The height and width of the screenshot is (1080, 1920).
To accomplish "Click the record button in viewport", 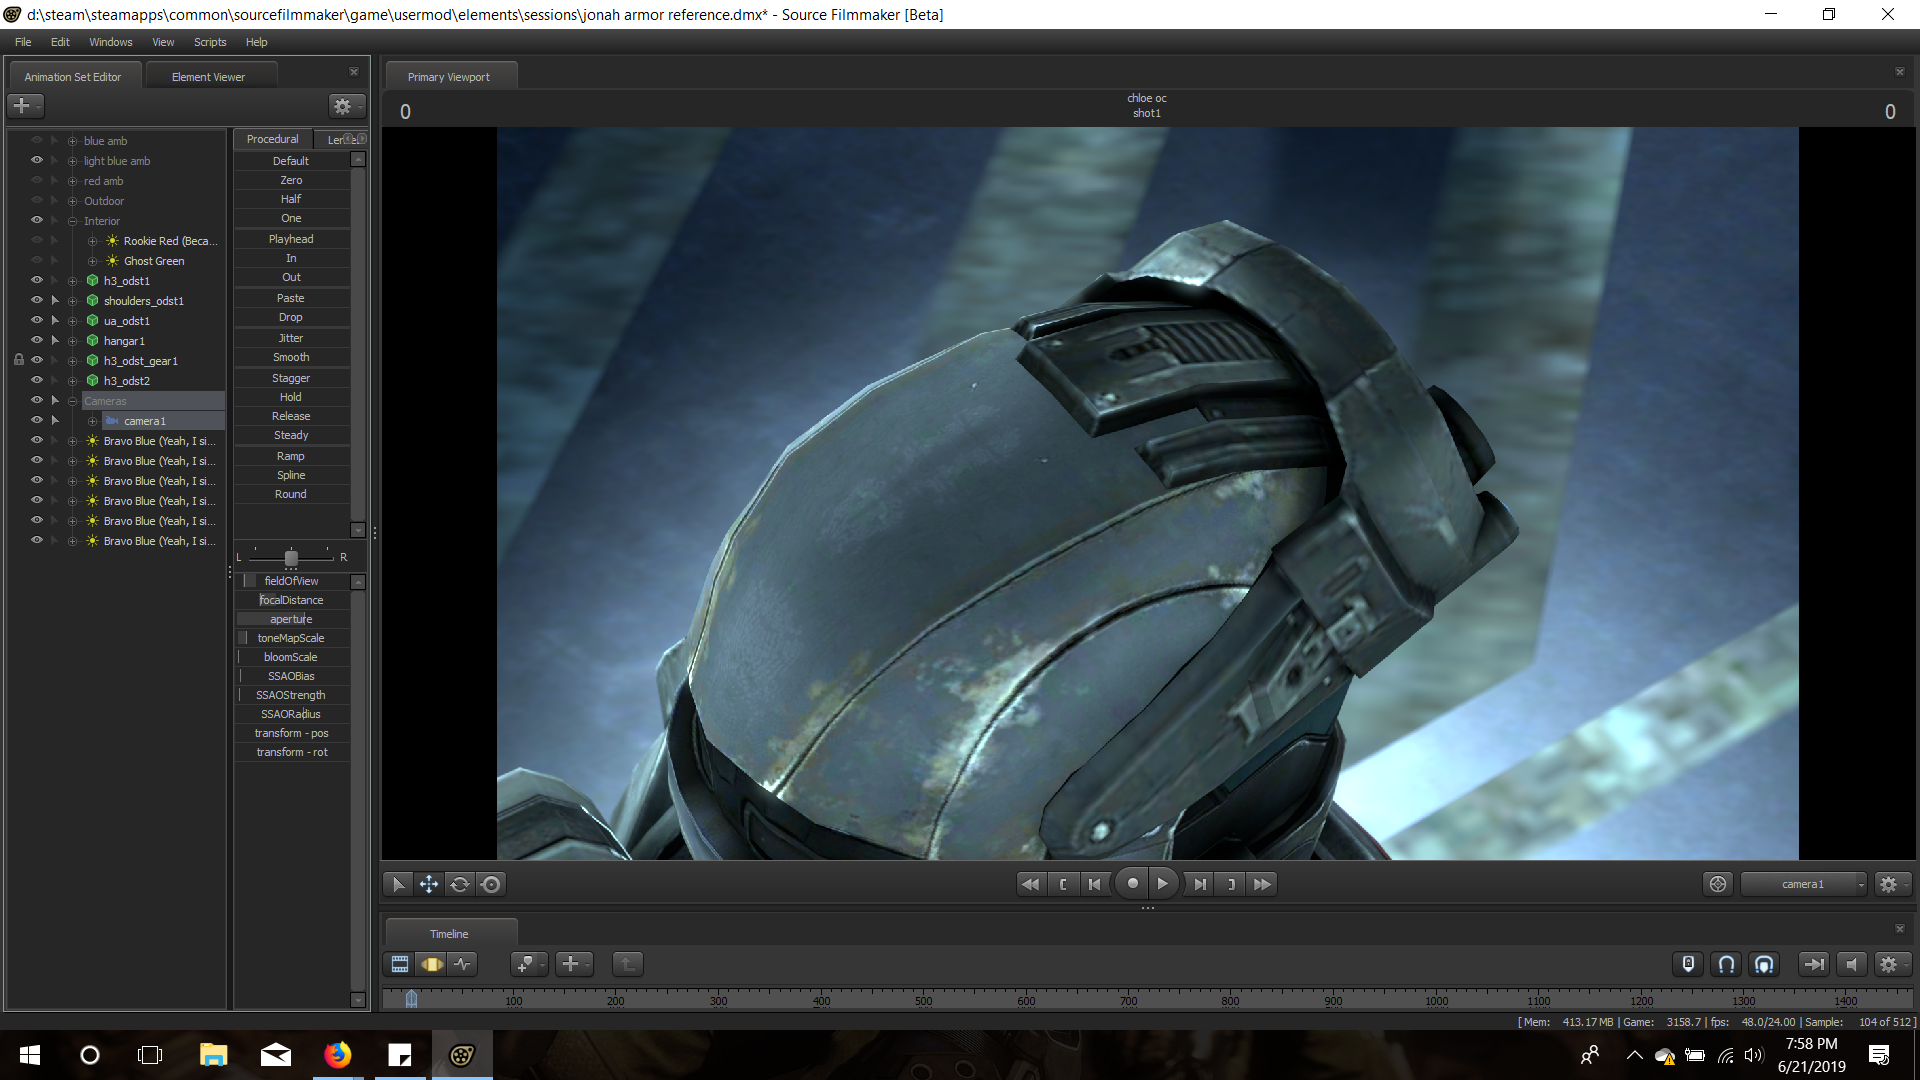I will pyautogui.click(x=1132, y=883).
